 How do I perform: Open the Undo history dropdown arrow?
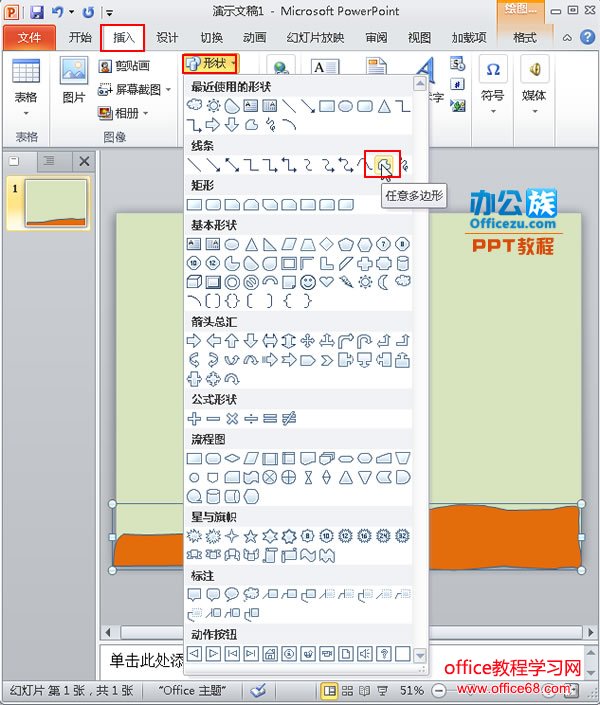click(x=71, y=12)
